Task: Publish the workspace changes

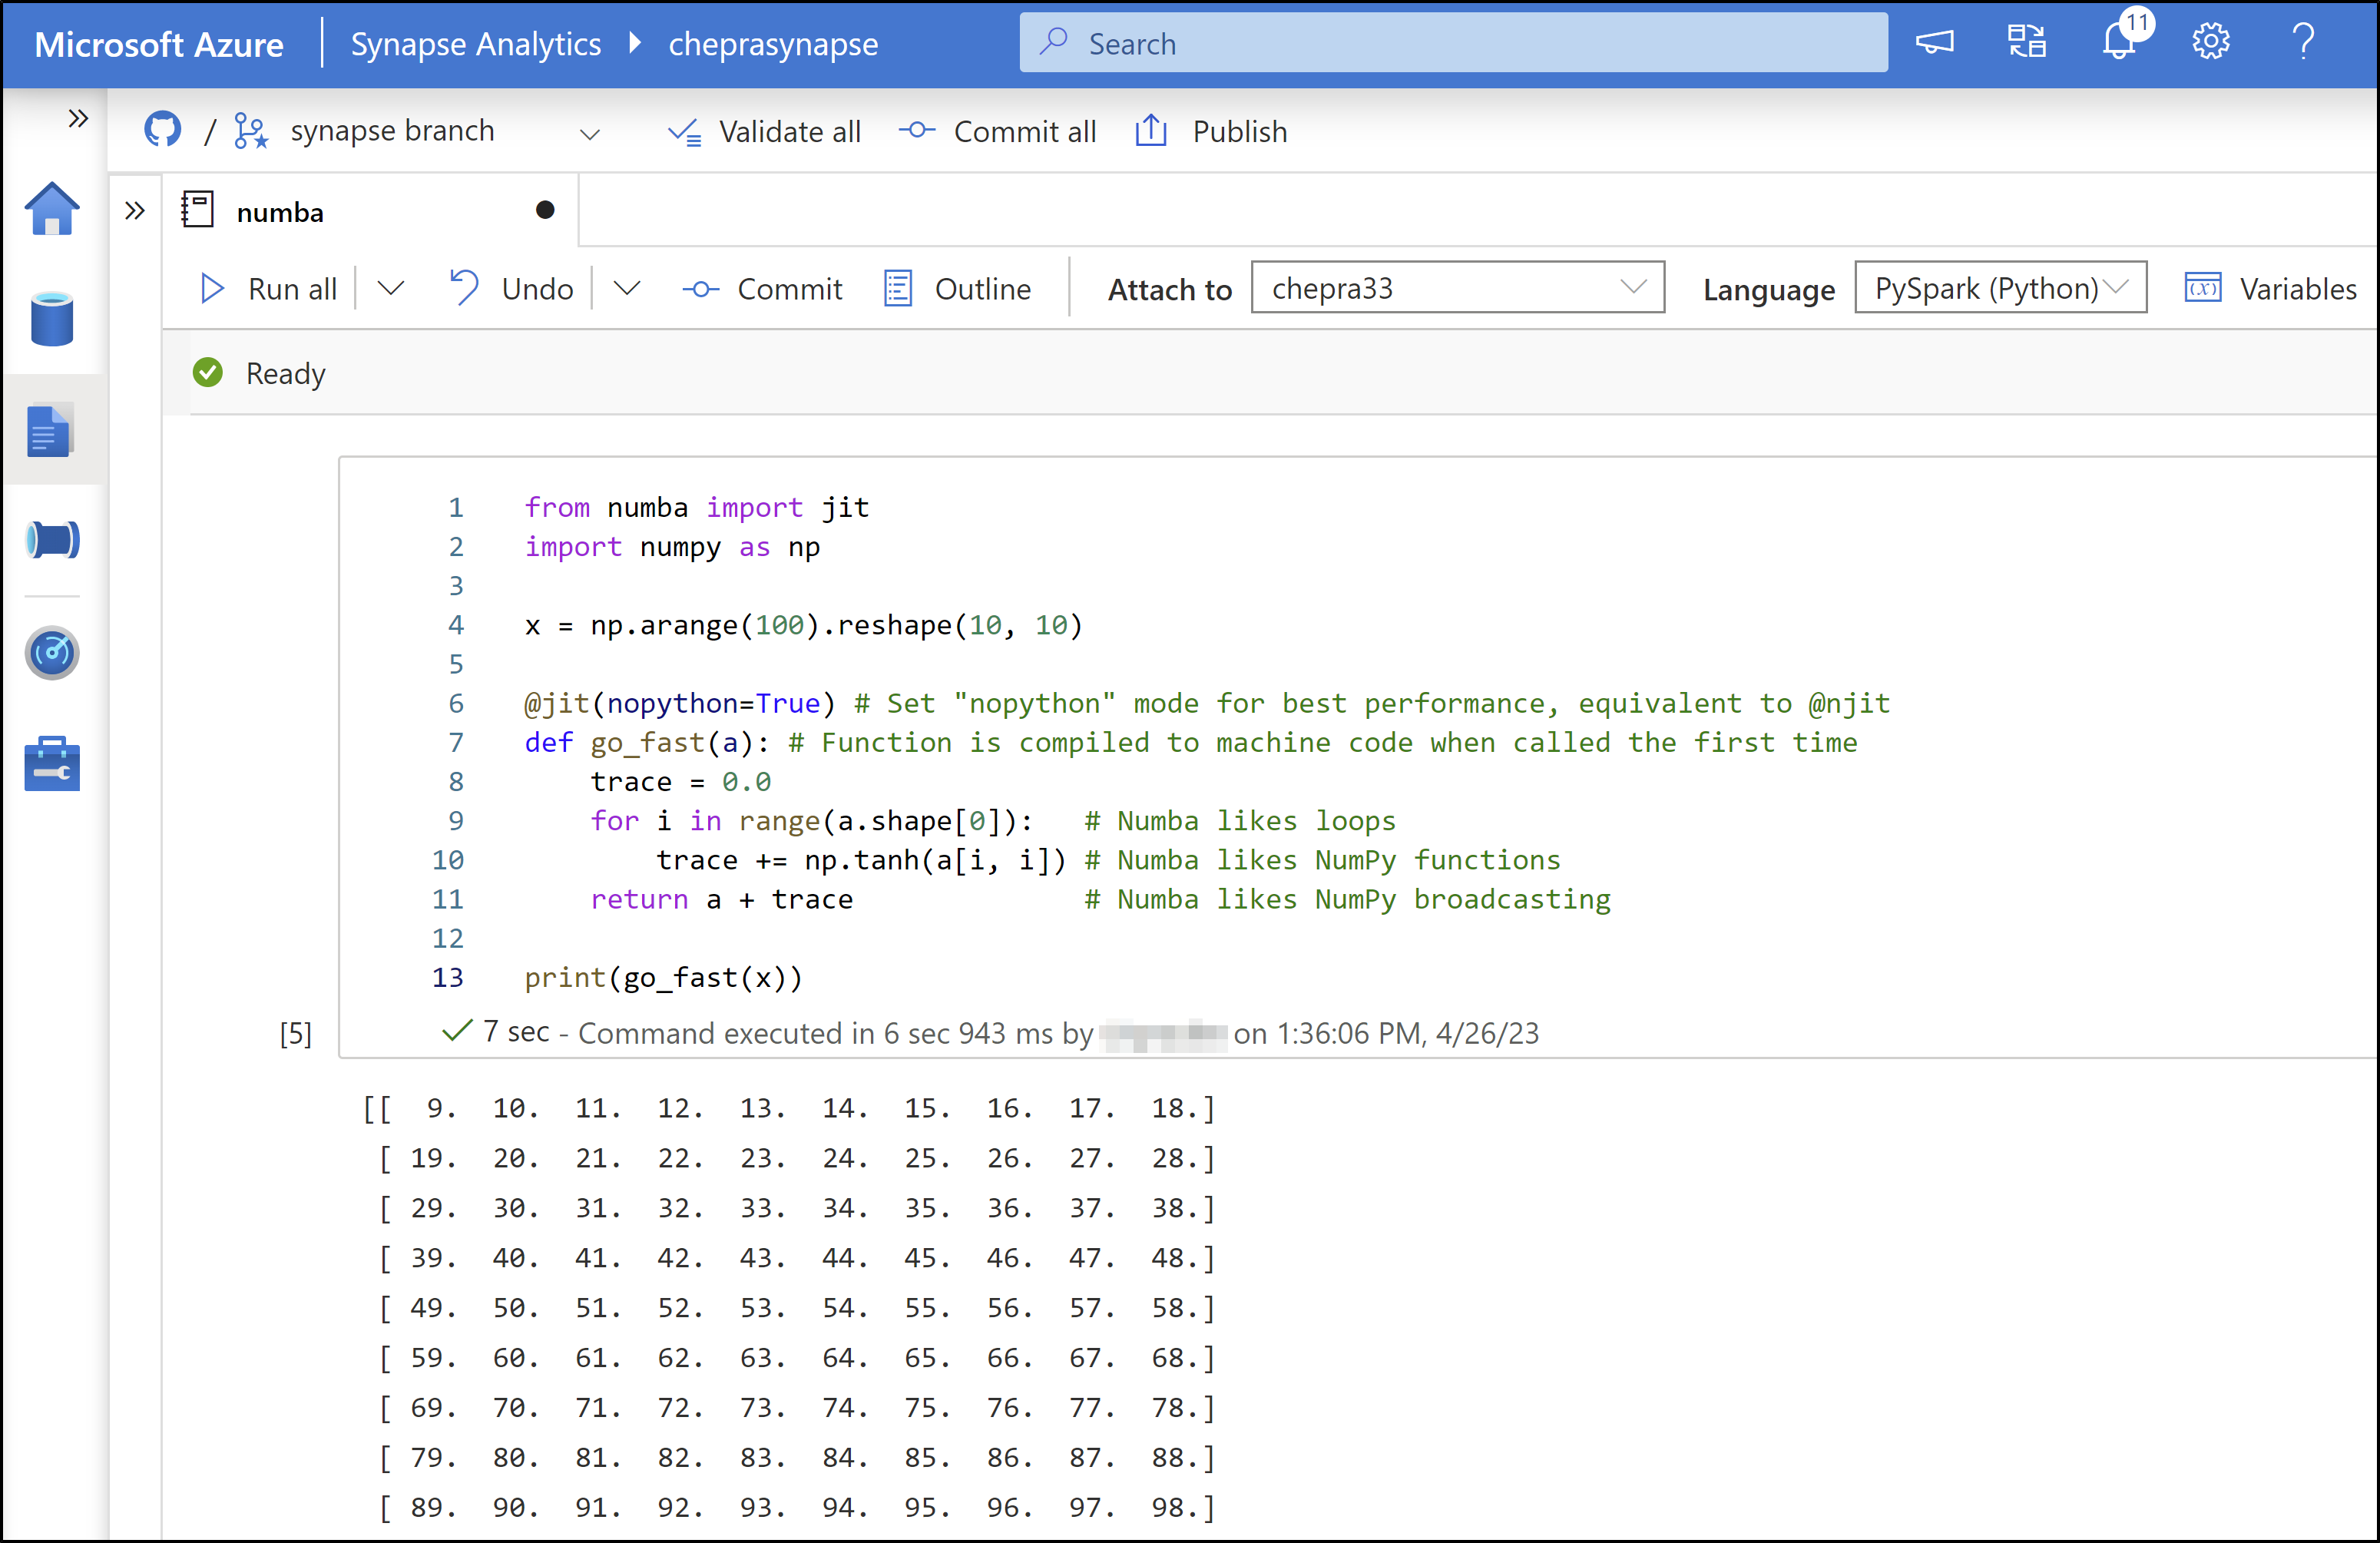Action: click(1211, 131)
